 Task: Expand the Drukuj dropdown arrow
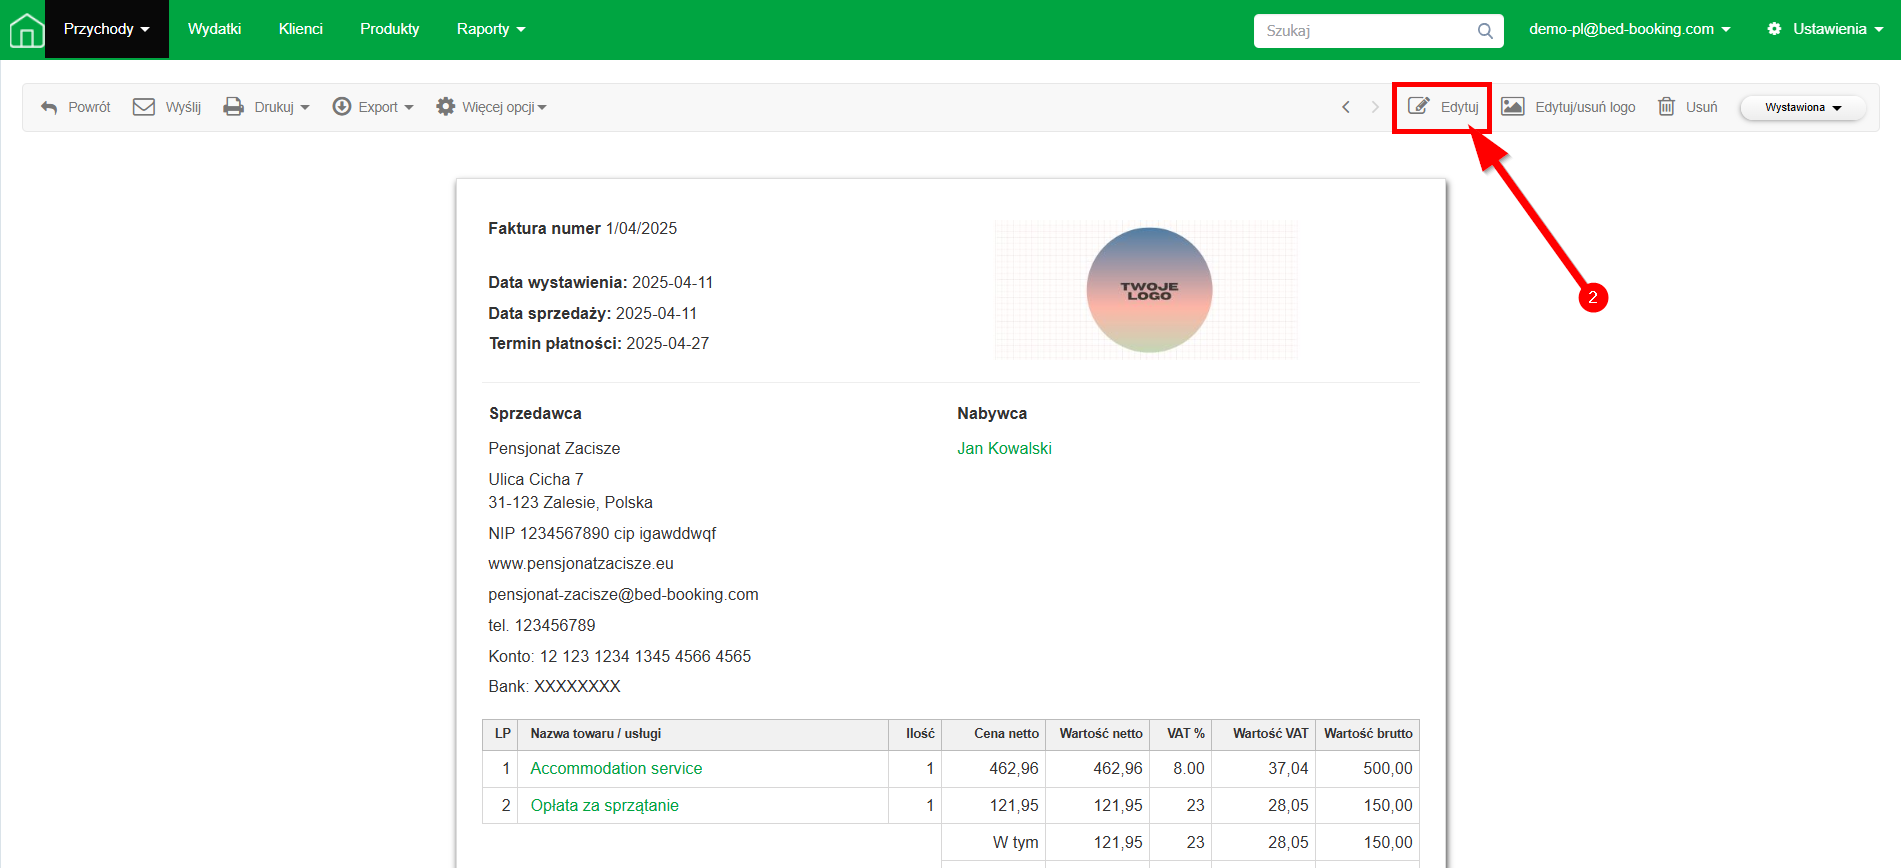pyautogui.click(x=305, y=108)
